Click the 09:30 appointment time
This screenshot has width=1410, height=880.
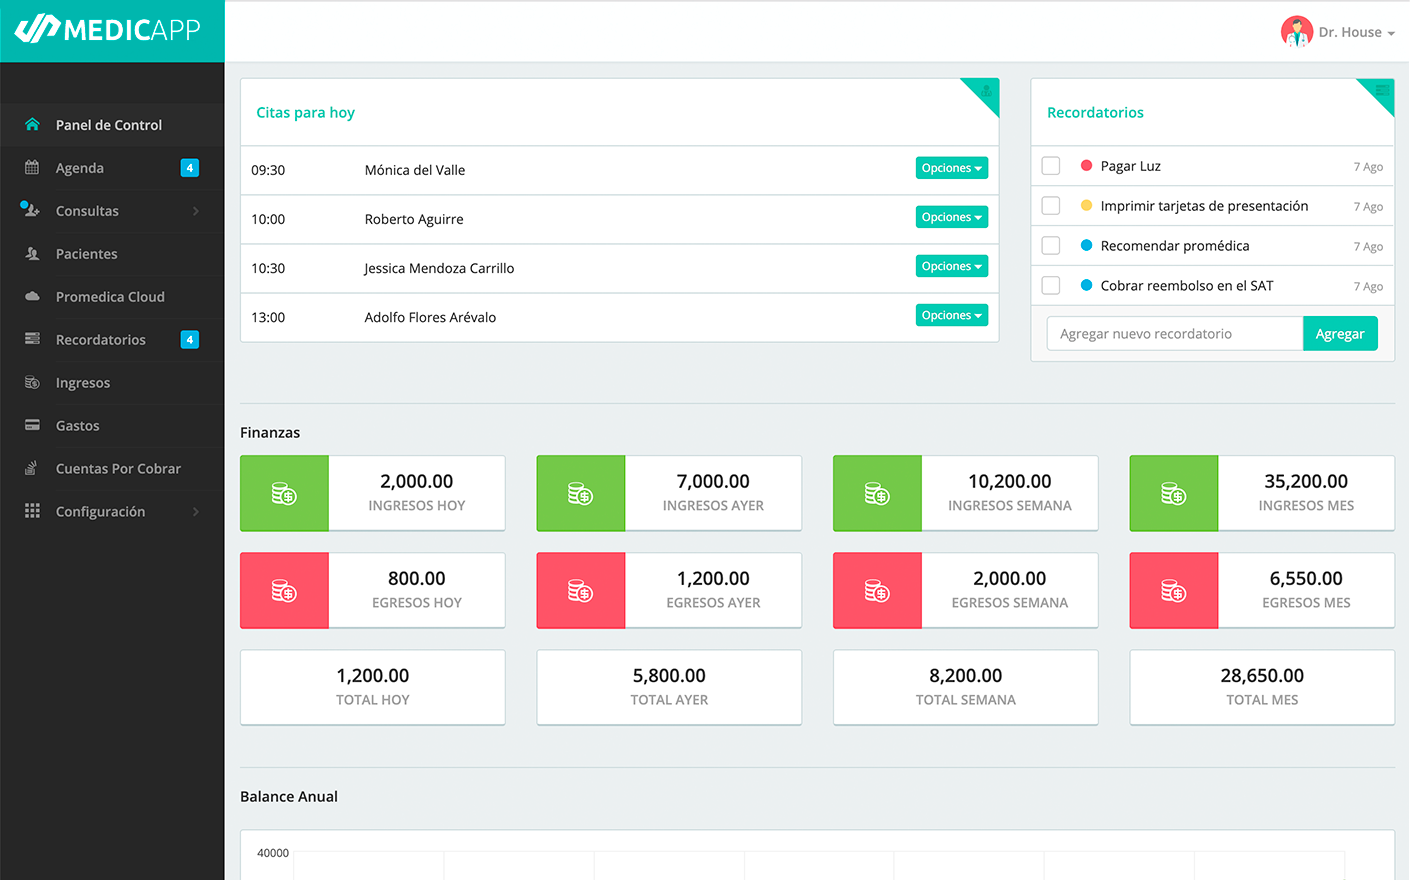(268, 170)
